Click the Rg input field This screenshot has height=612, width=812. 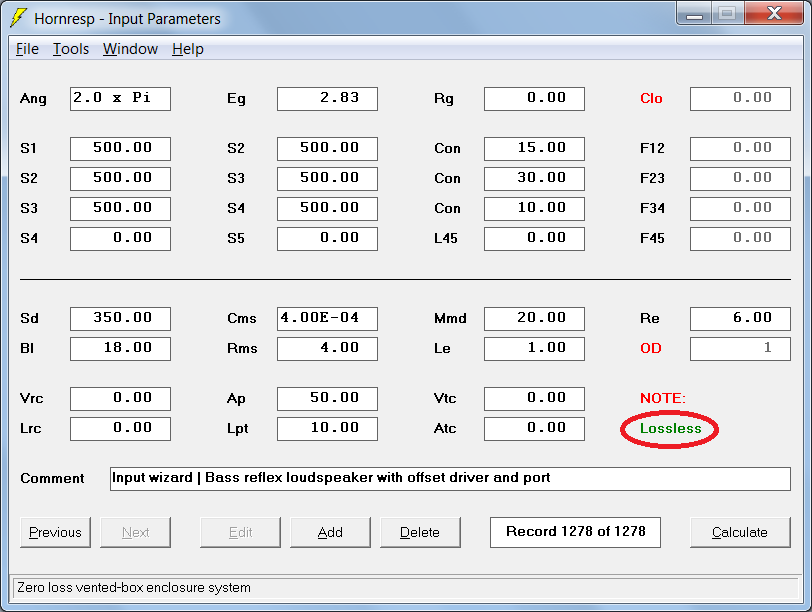click(534, 99)
